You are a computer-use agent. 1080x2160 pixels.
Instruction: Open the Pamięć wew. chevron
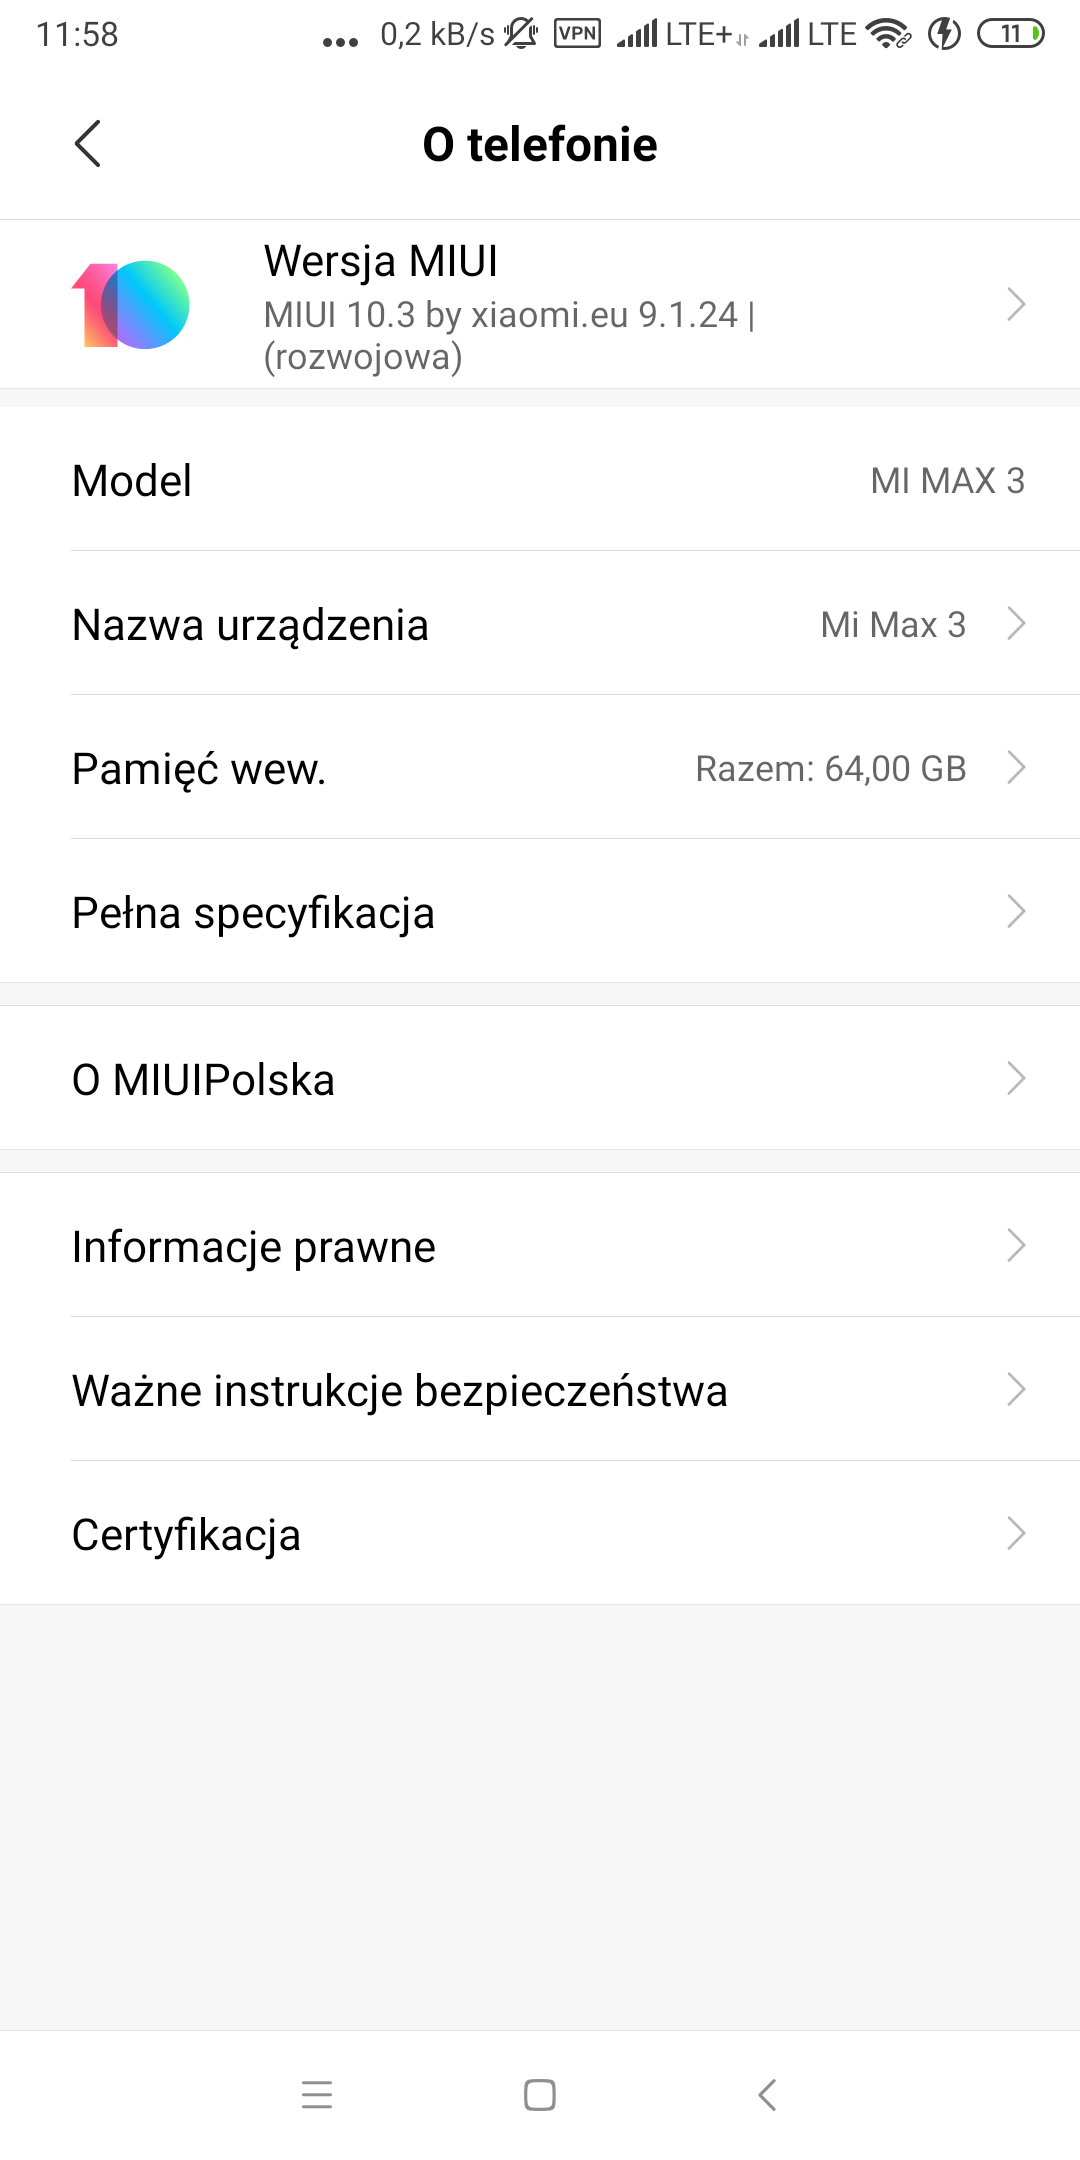pyautogui.click(x=1016, y=768)
